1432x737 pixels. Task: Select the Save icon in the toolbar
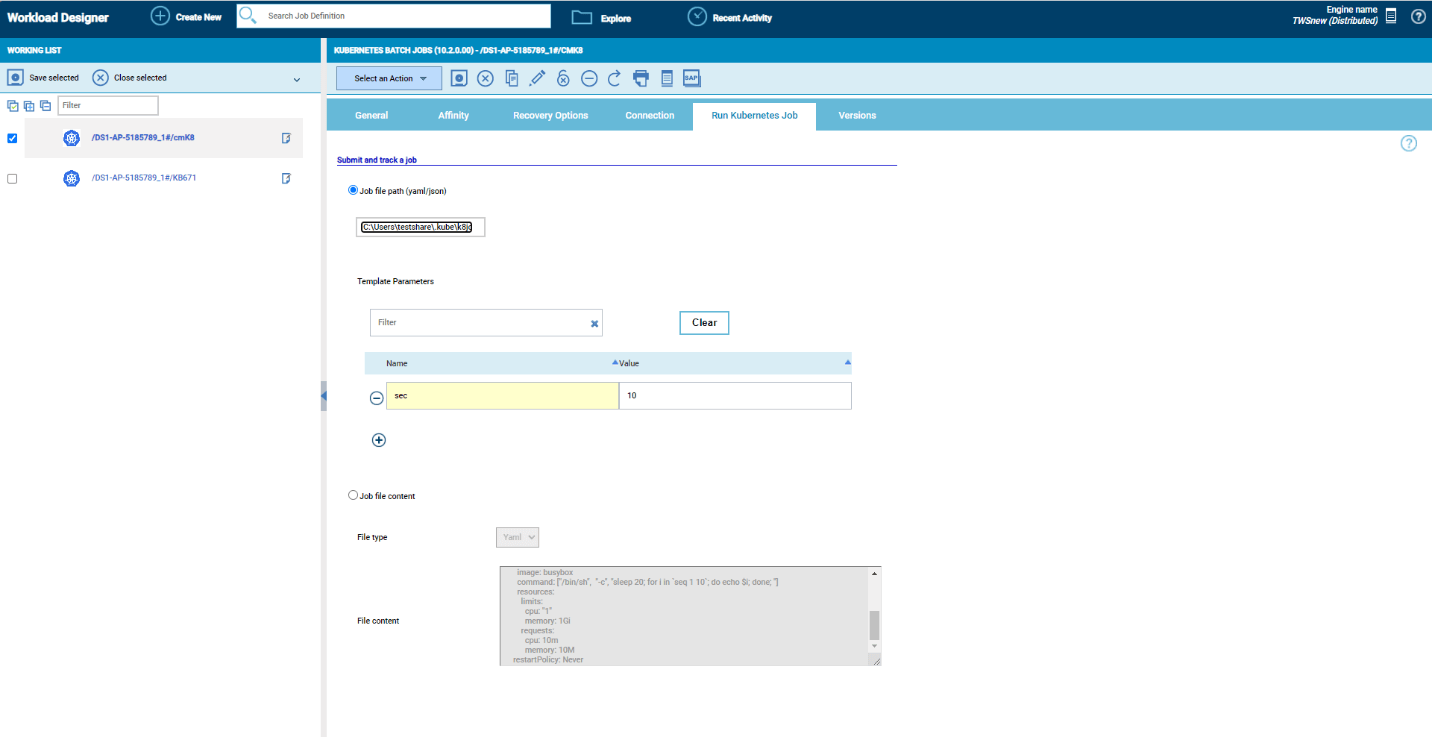point(459,77)
